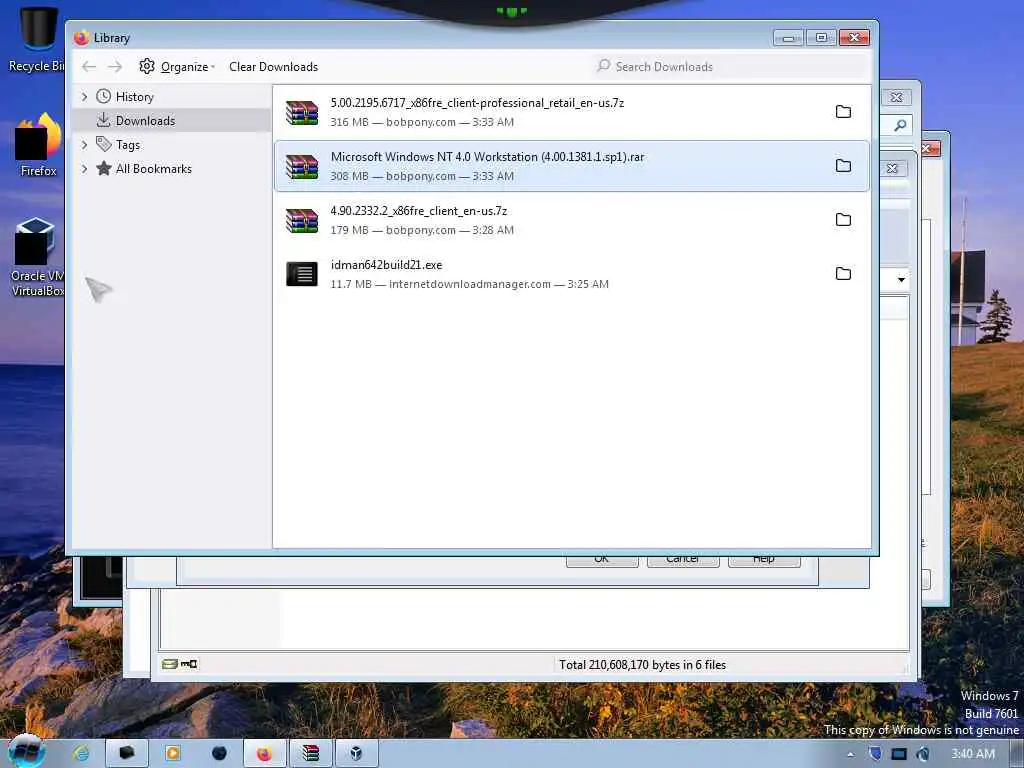Click the archive icon of 5.00.2195.6717 download

coord(302,112)
